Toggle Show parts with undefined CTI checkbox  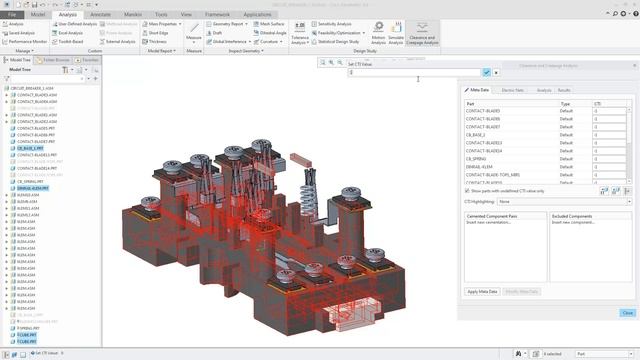[x=467, y=191]
